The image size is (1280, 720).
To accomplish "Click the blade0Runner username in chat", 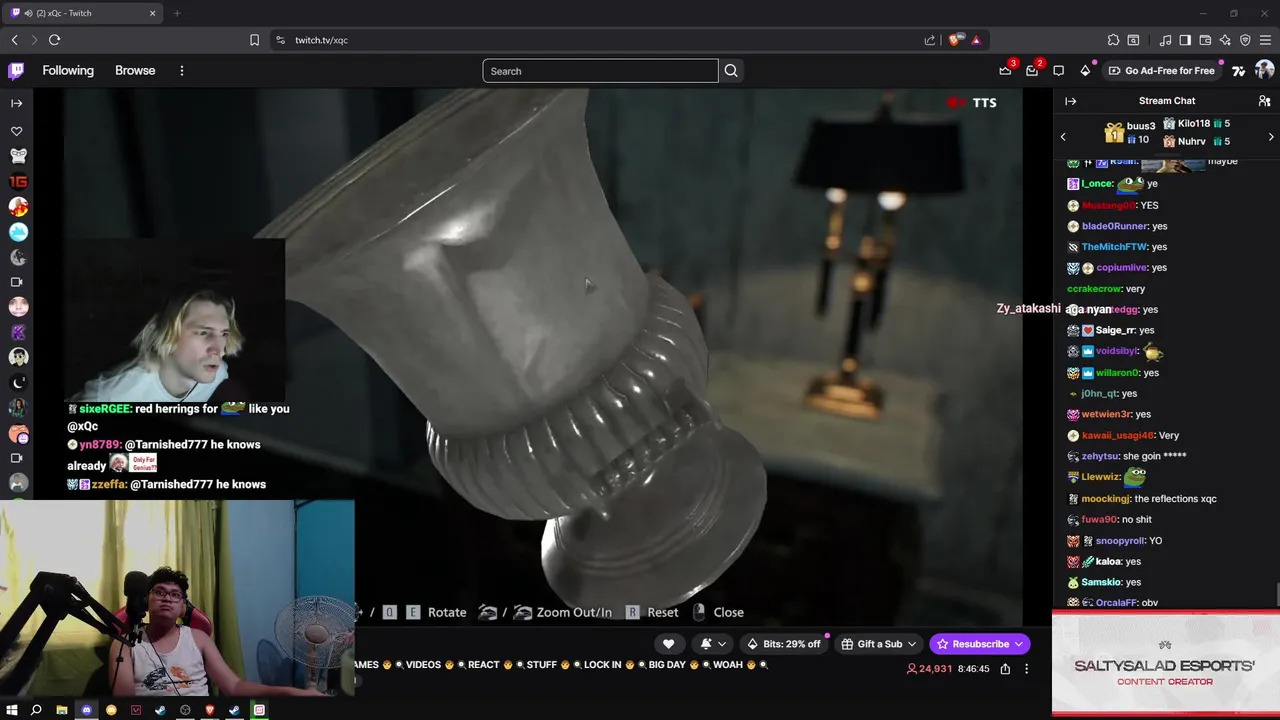I will 1114,226.
